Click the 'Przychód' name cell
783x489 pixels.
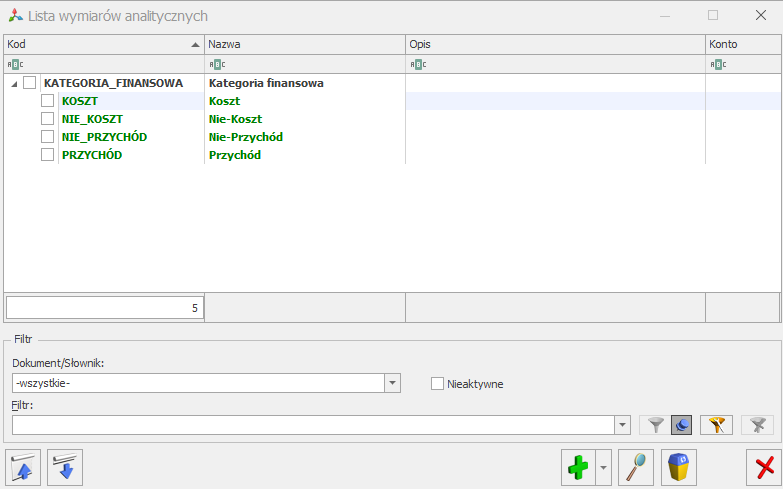tap(235, 155)
